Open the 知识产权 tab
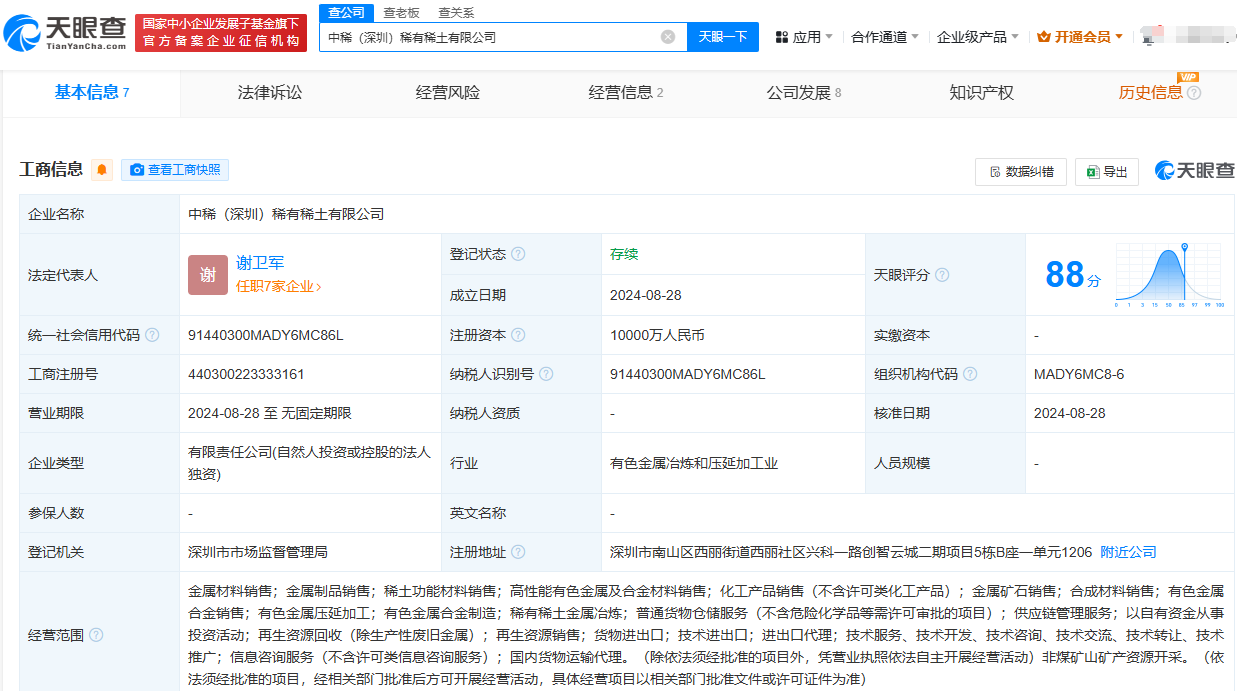Screen dimensions: 1237x691 (x=982, y=93)
